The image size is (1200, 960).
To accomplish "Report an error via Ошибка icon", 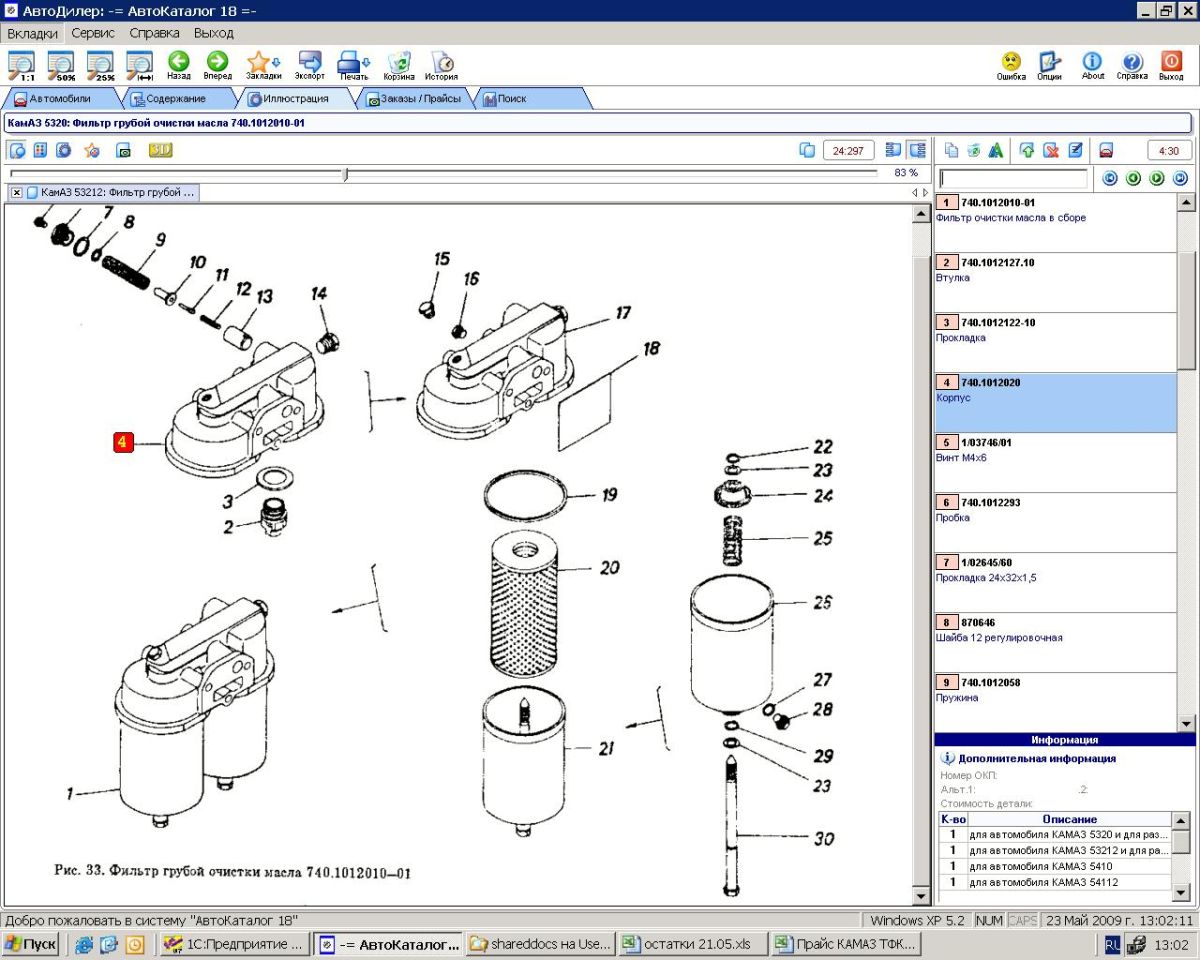I will click(1011, 65).
